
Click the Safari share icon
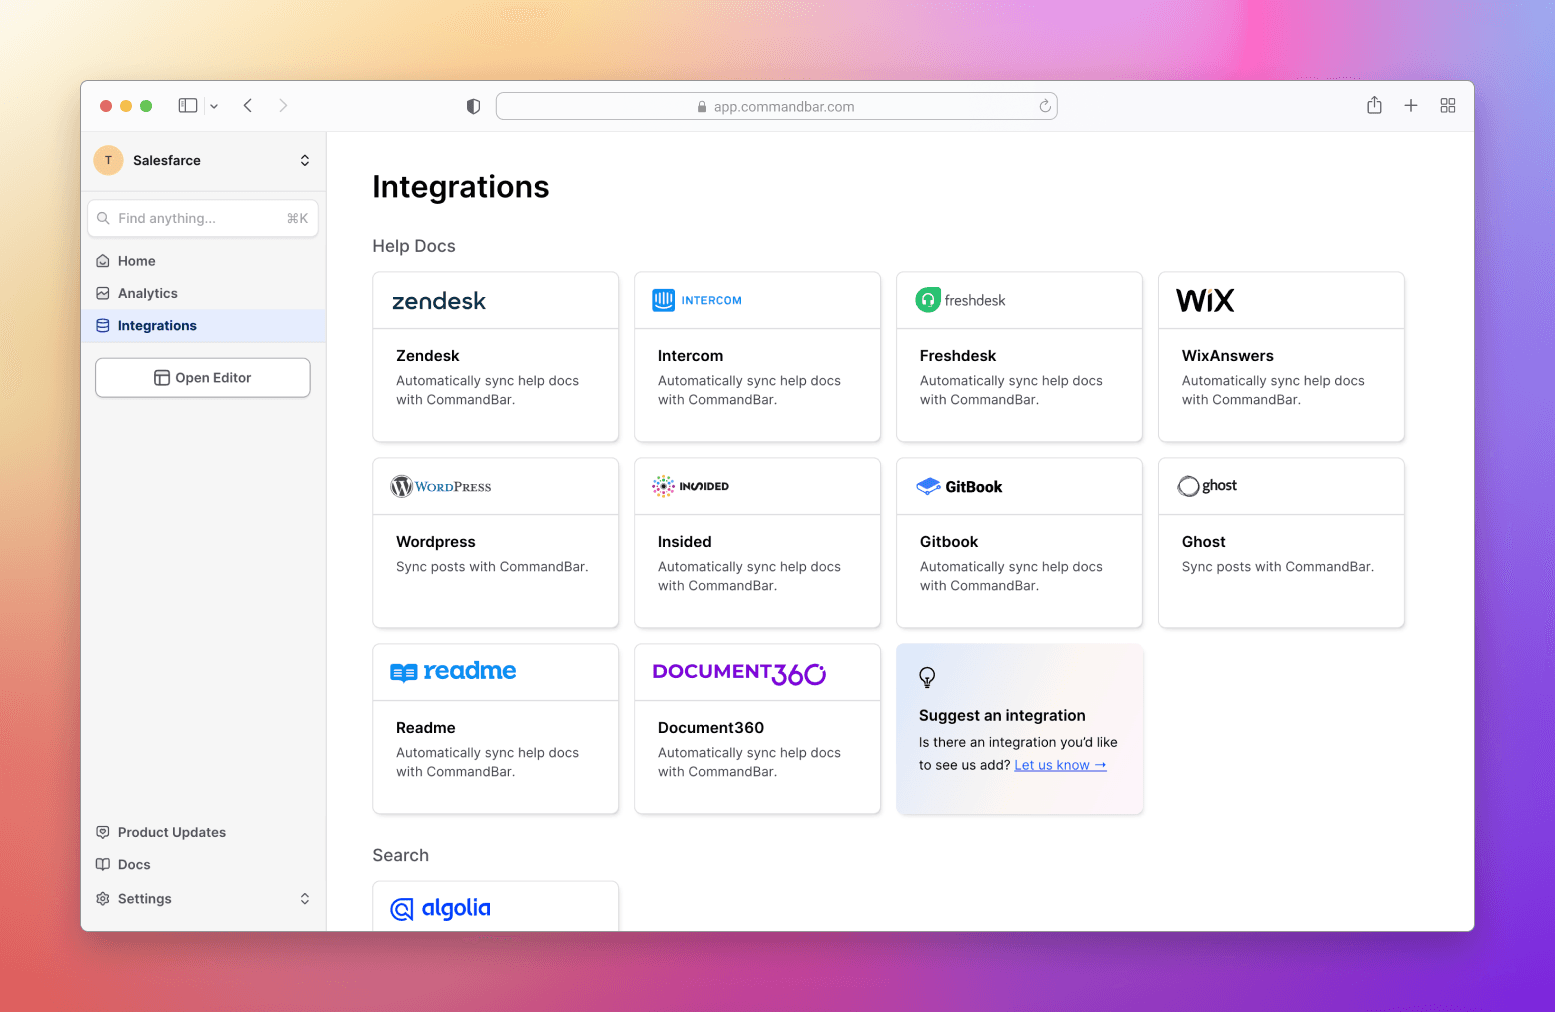[1374, 105]
